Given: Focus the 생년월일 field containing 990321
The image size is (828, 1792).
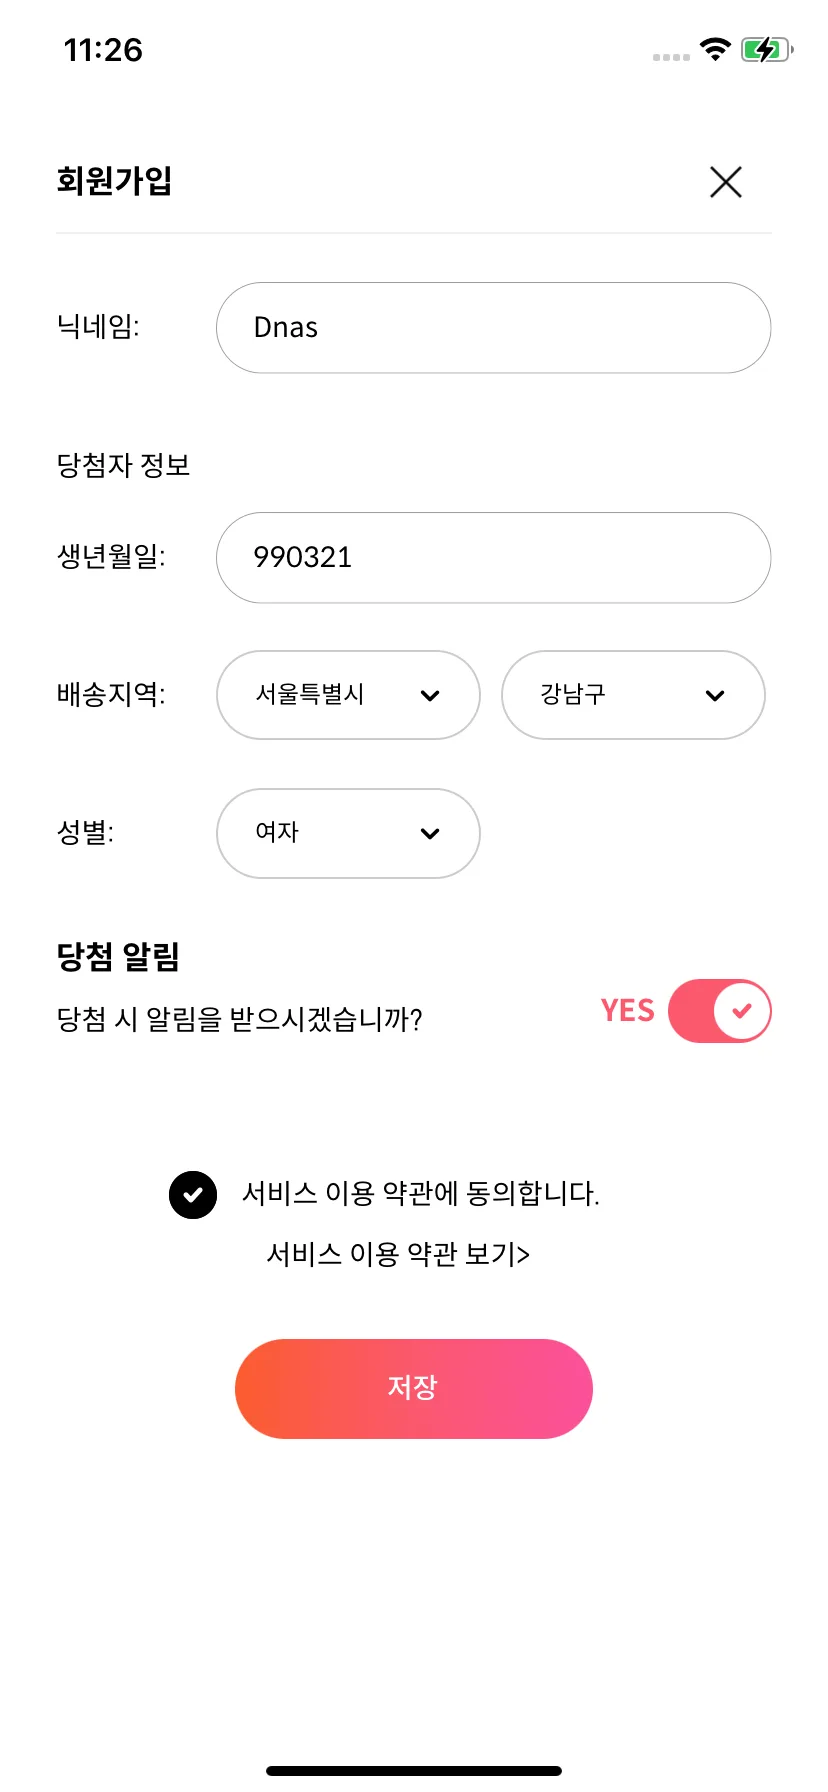Looking at the screenshot, I should pos(493,558).
